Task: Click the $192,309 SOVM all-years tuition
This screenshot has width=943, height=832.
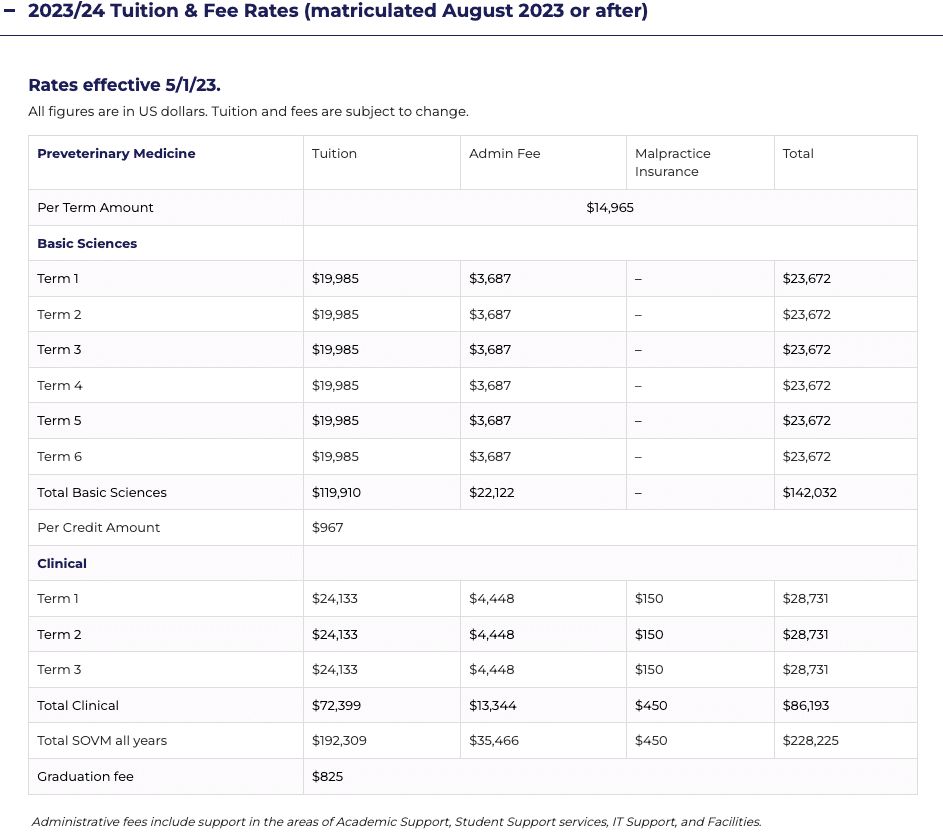Action: [x=339, y=741]
